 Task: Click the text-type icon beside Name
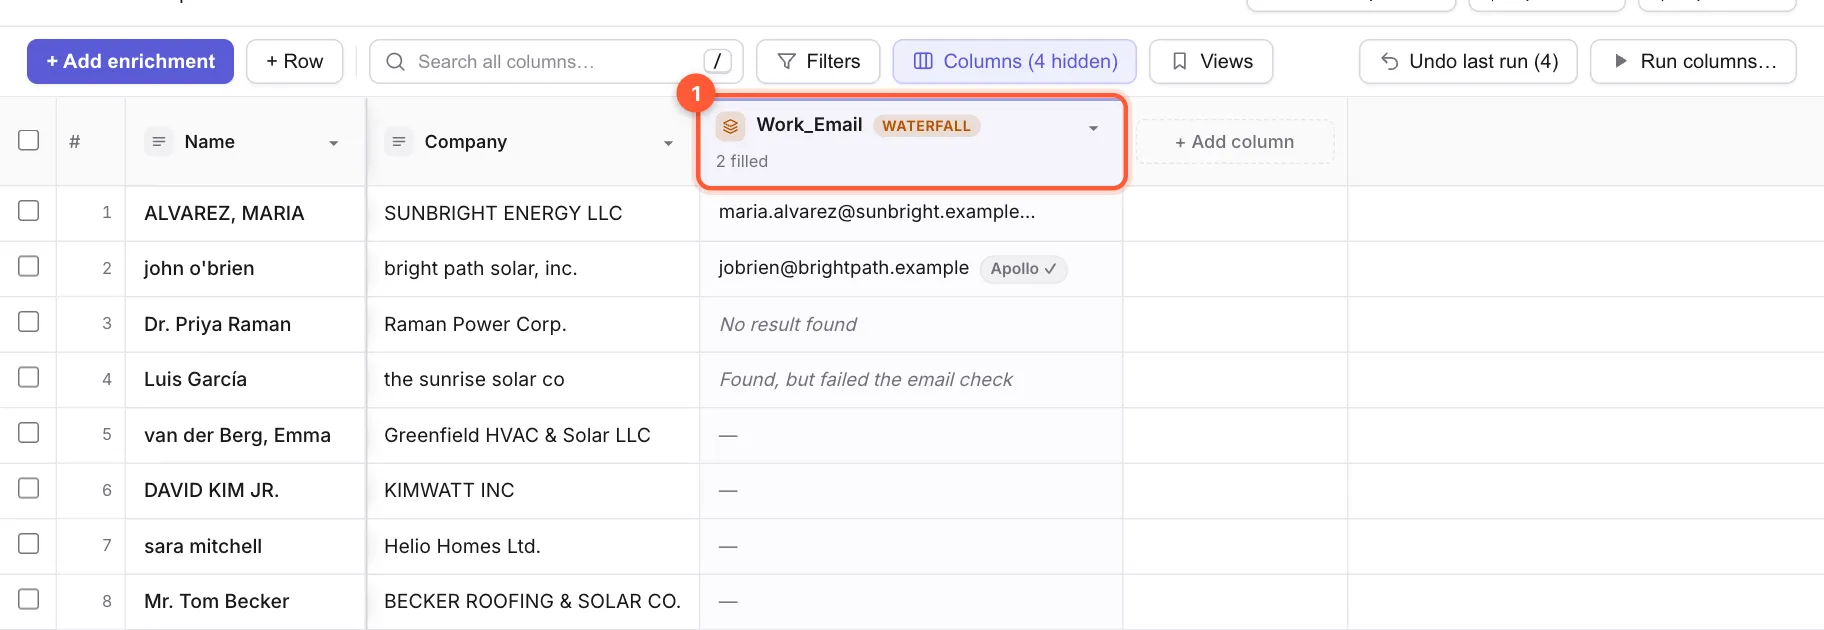tap(158, 142)
